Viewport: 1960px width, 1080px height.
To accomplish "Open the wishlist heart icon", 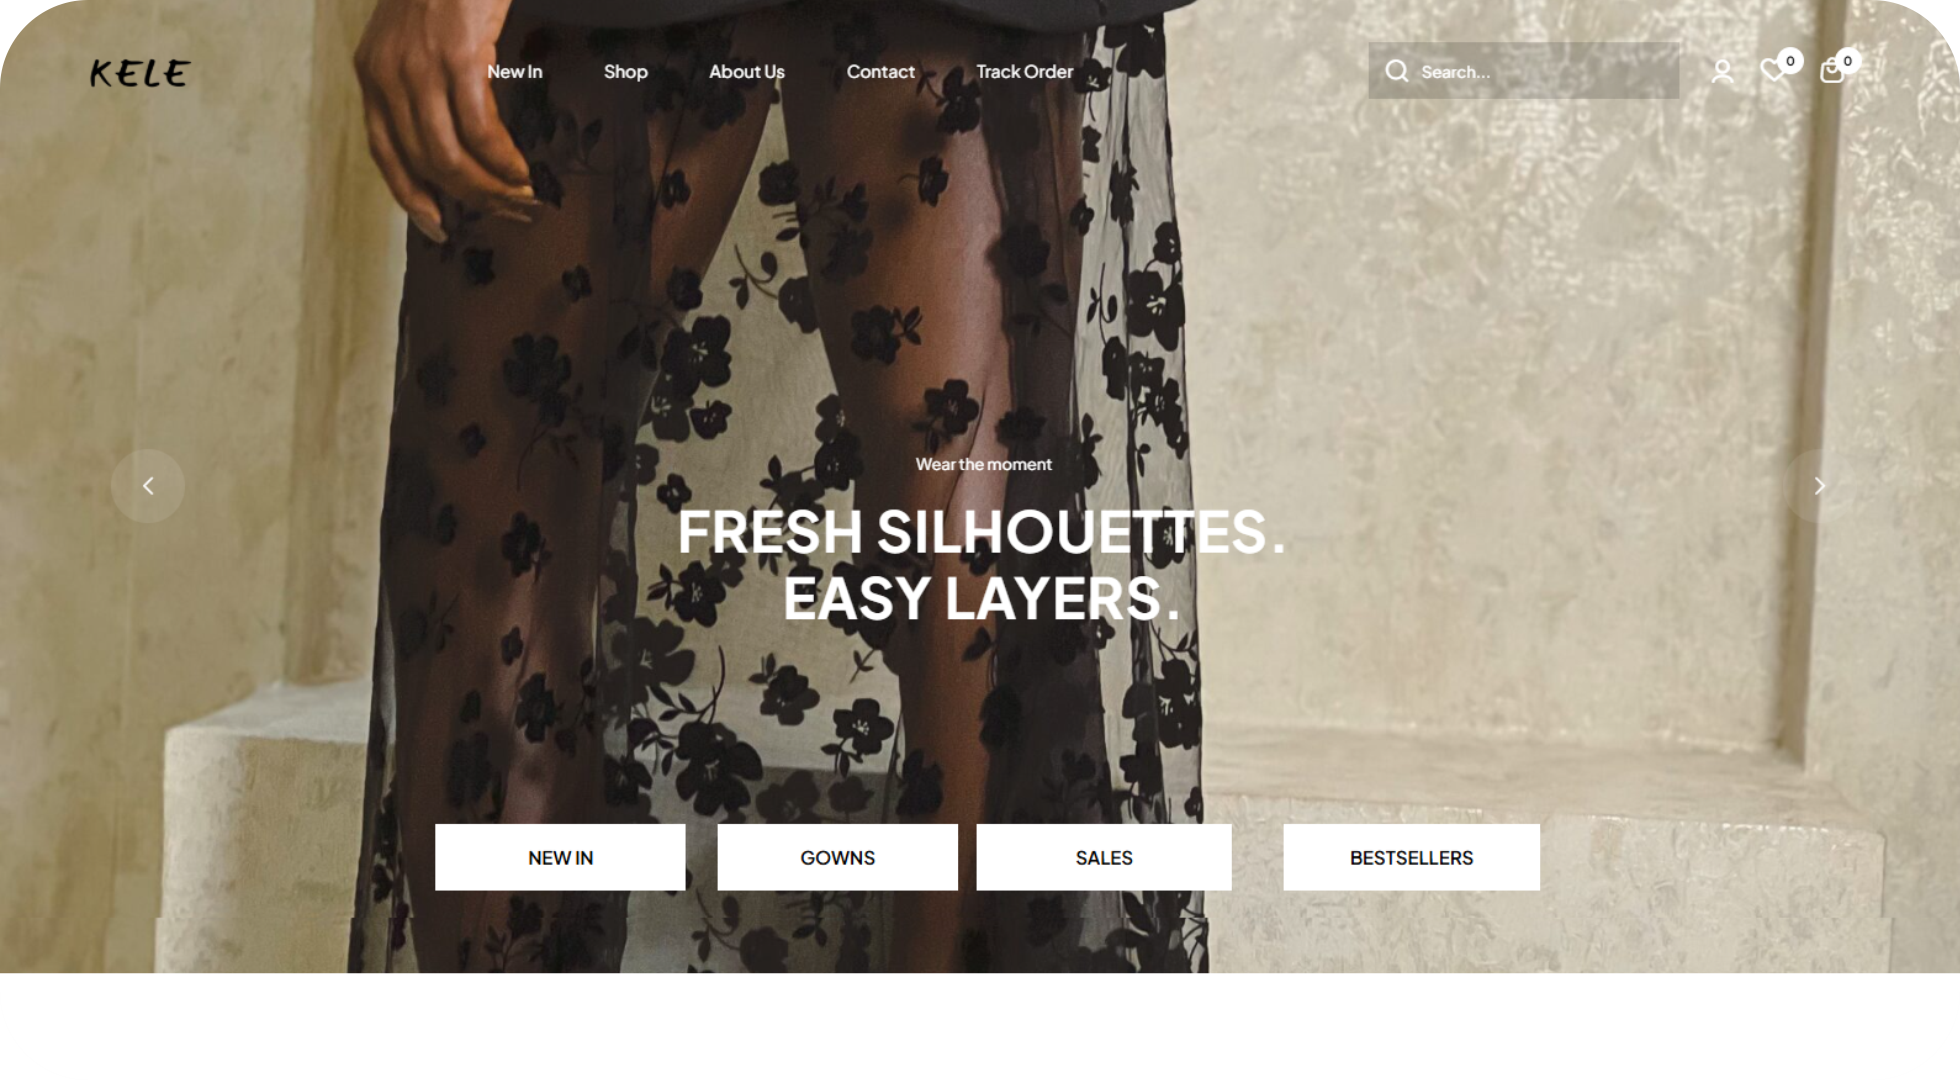I will pos(1772,70).
